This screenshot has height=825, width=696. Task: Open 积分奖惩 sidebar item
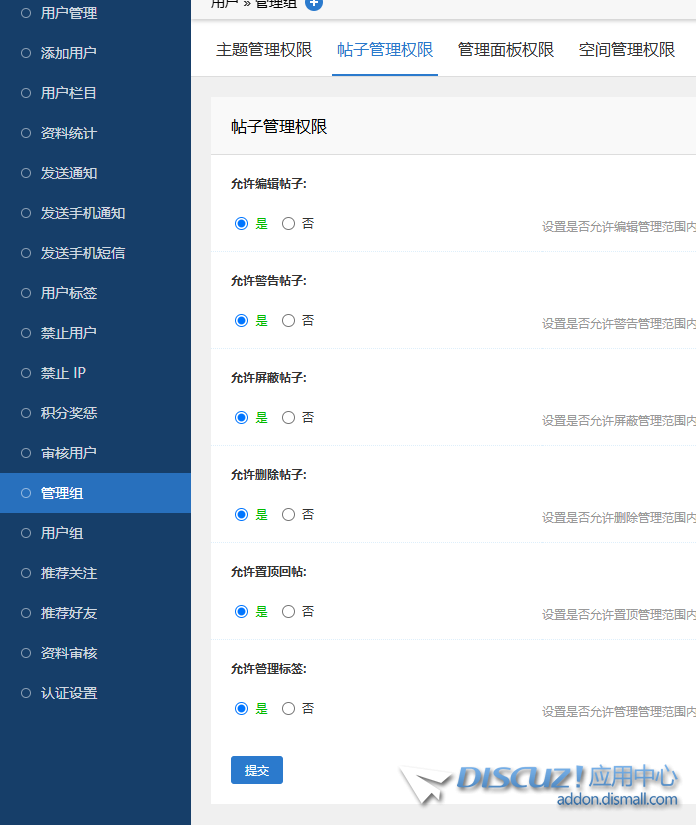(x=69, y=413)
